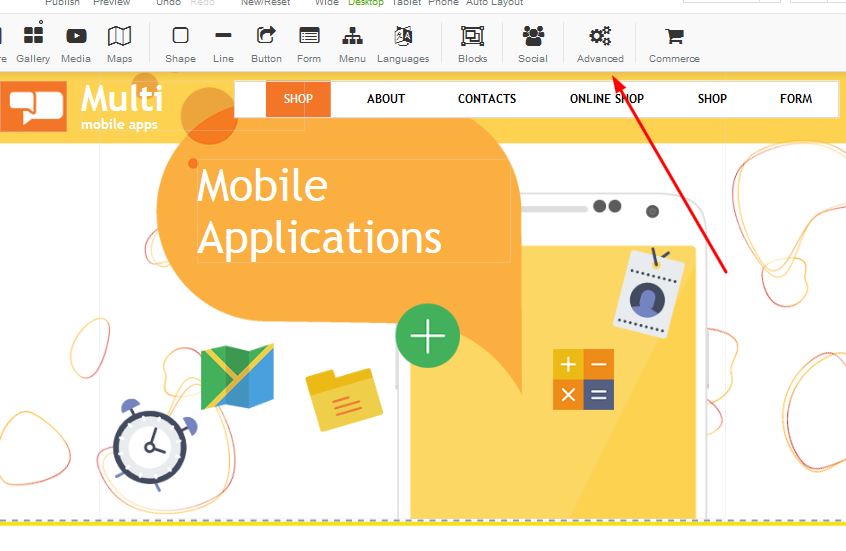Open the Languages tool
Viewport: 846px width, 551px height.
403,43
